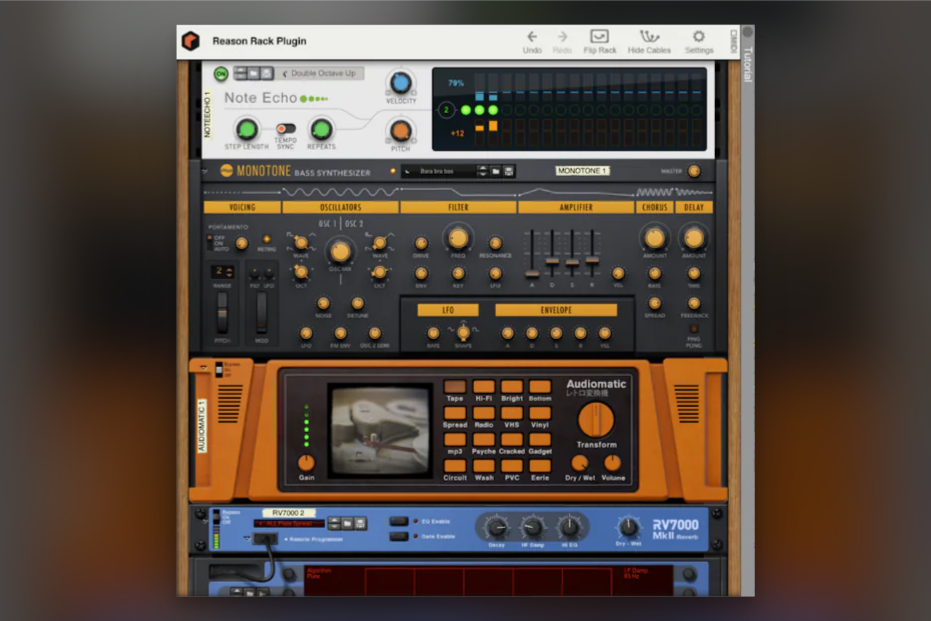Image resolution: width=931 pixels, height=621 pixels.
Task: Click the Undo arrow in the toolbar
Action: coord(532,37)
